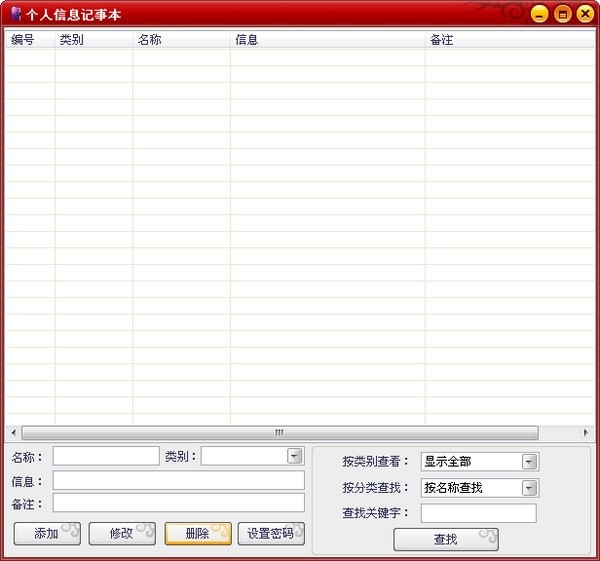Focus the 名称 input field
The width and height of the screenshot is (600, 561).
[106, 456]
